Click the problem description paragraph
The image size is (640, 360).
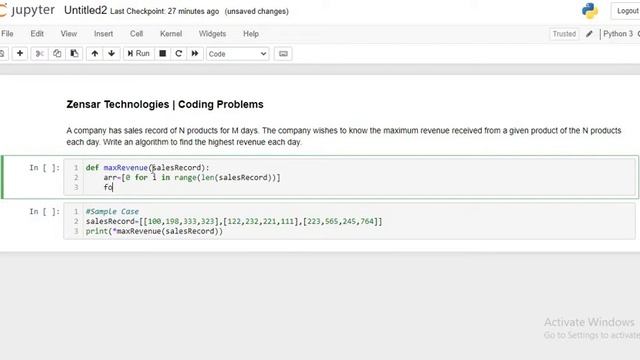(344, 136)
